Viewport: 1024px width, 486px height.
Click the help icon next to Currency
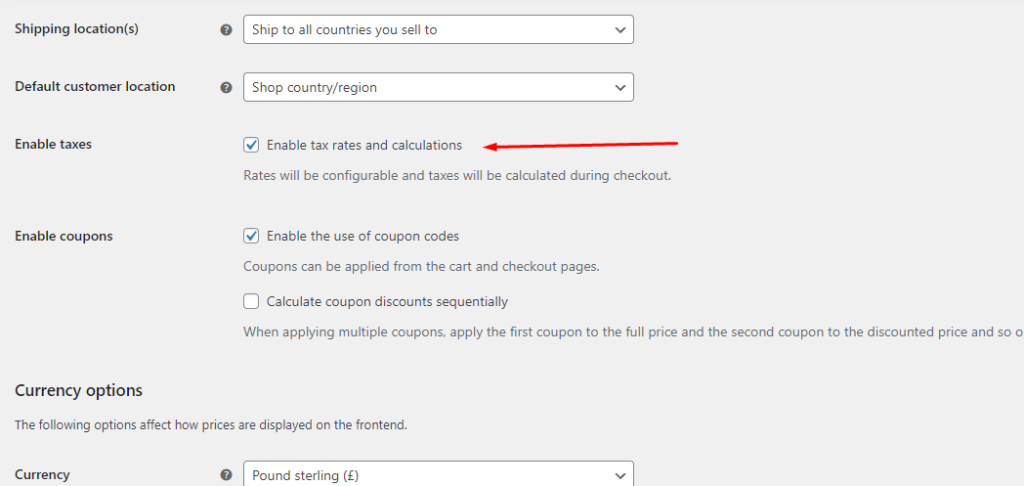pos(226,475)
